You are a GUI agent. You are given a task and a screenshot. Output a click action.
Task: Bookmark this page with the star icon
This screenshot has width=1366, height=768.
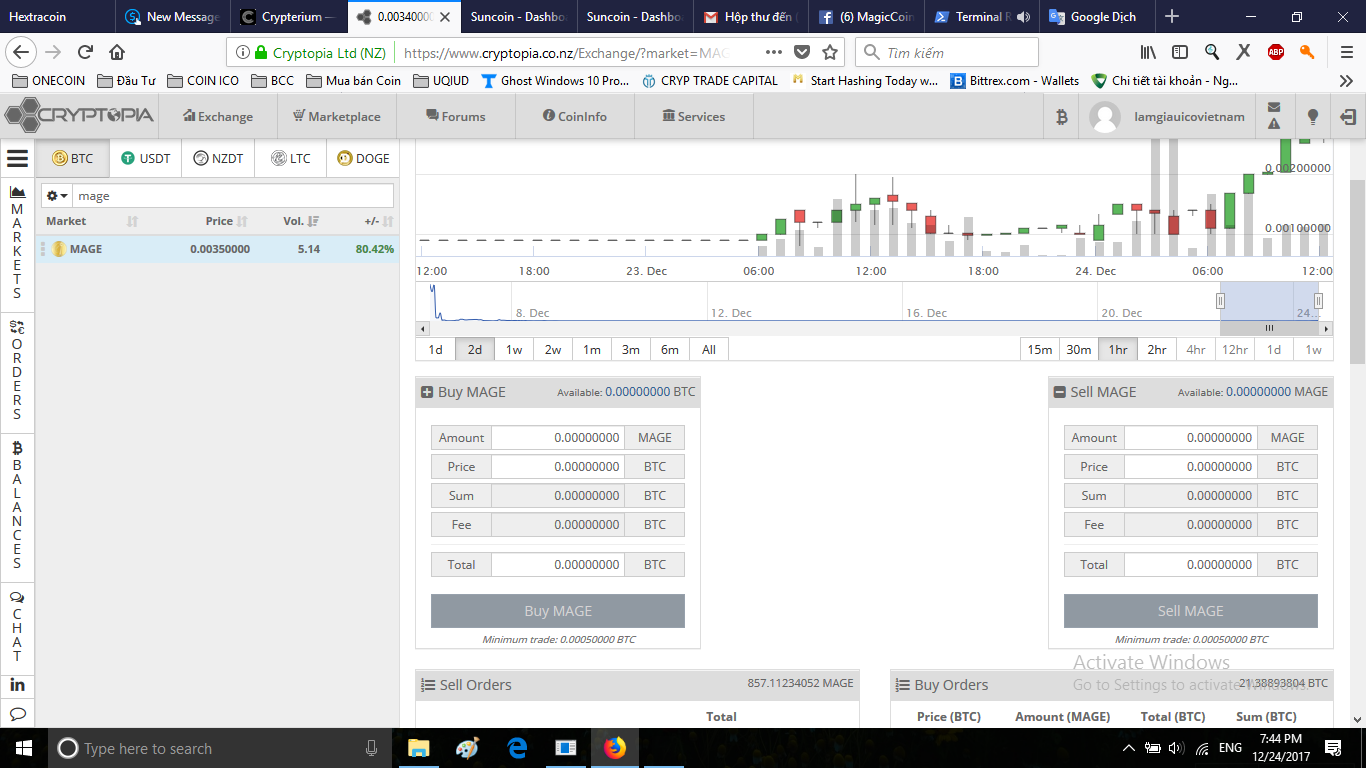[x=830, y=52]
